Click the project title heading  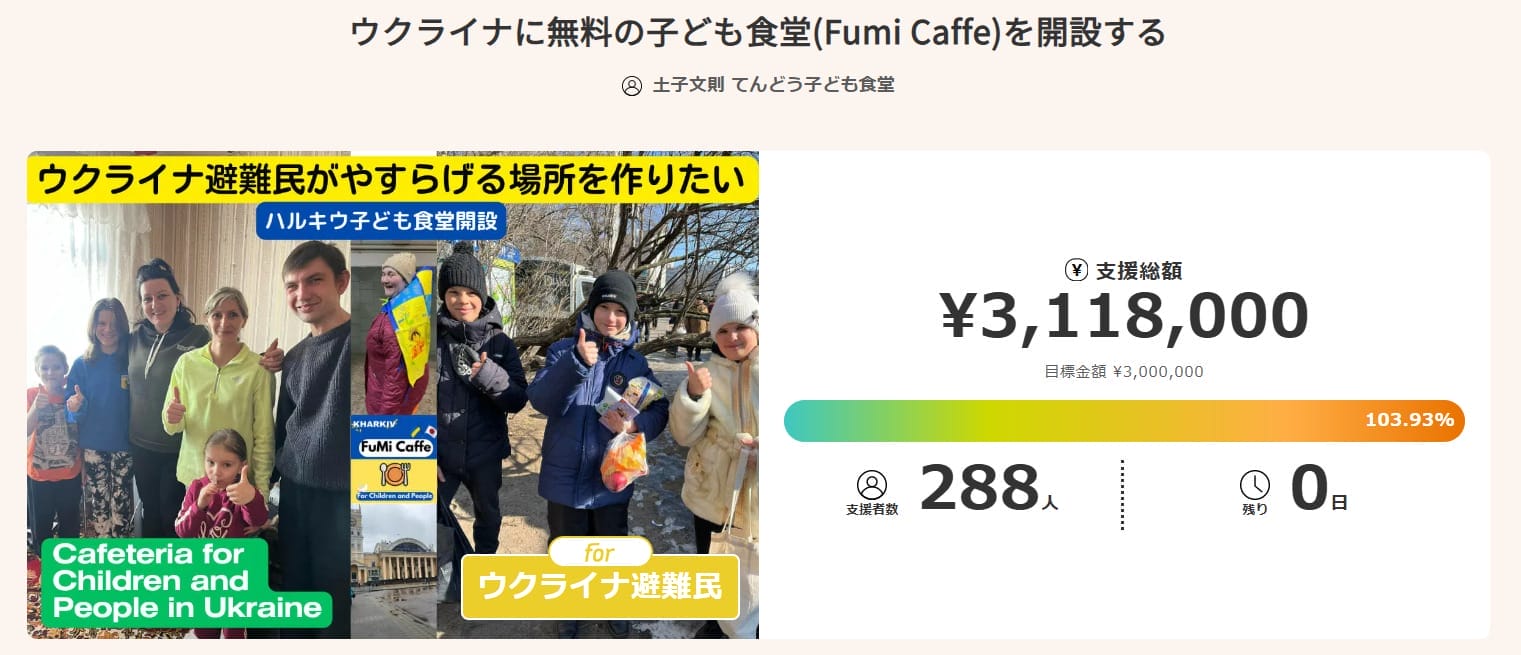pos(758,33)
